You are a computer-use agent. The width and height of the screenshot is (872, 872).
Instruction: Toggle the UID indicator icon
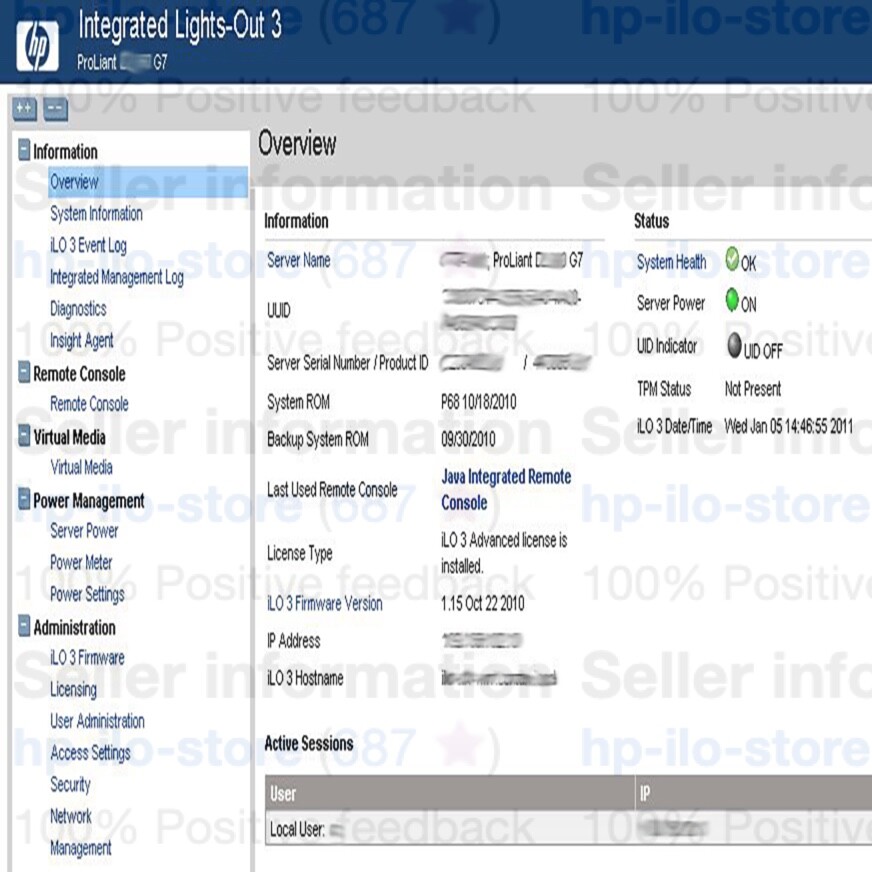[x=734, y=345]
